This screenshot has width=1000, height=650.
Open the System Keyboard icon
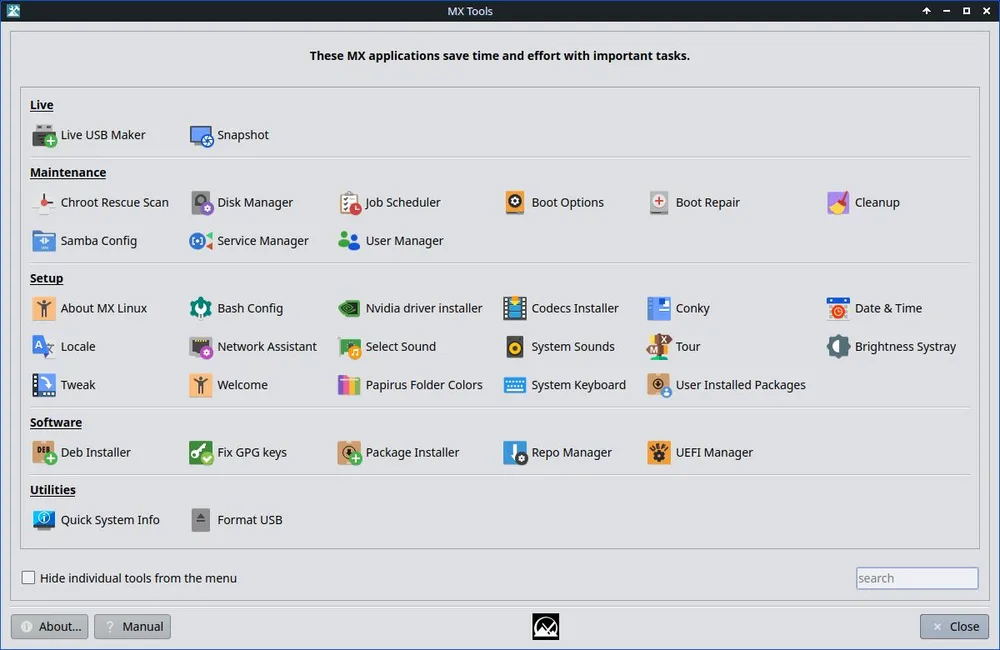click(515, 385)
